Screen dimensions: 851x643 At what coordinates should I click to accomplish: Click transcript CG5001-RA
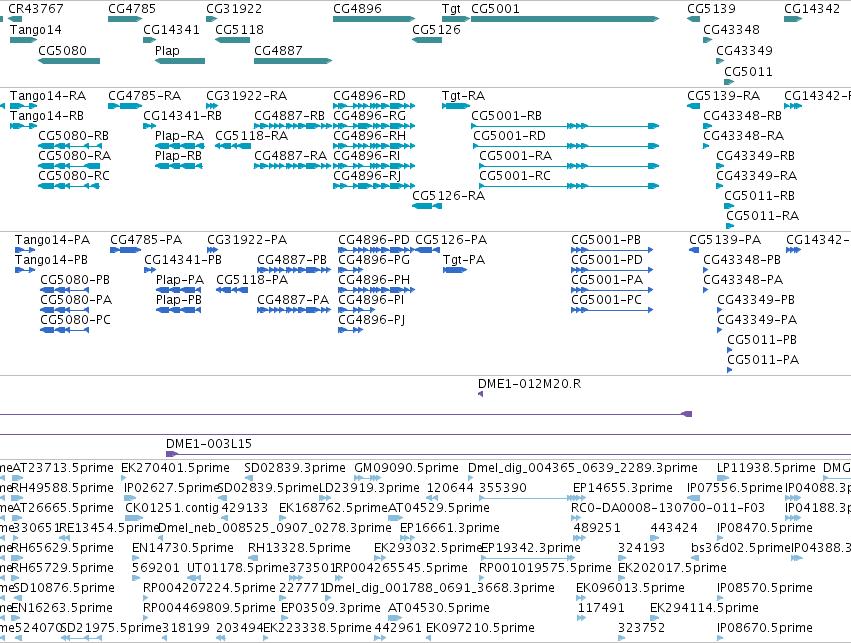[569, 166]
